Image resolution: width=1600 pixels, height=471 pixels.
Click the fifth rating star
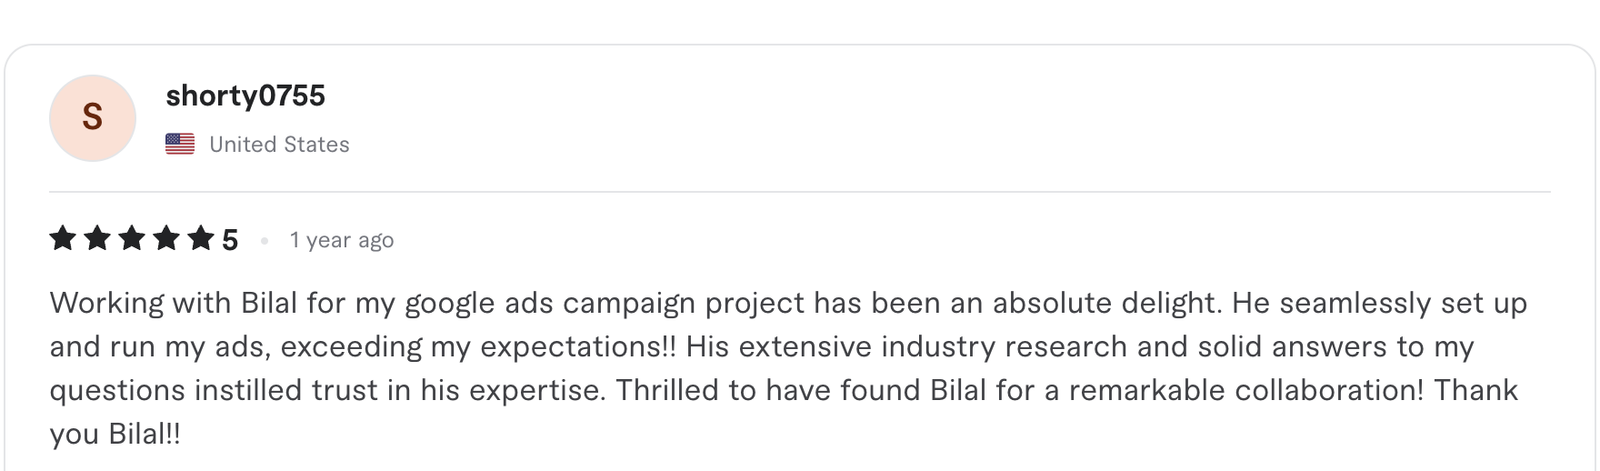click(201, 239)
